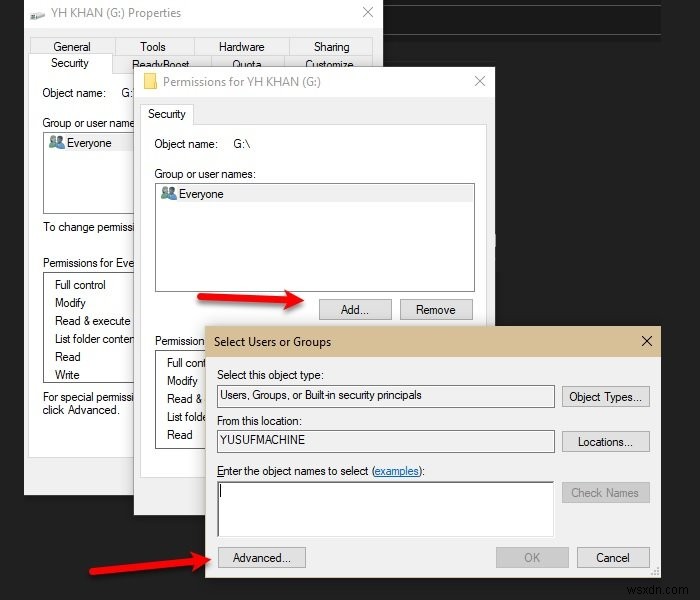The width and height of the screenshot is (700, 600).
Task: Open the Sharing tab in Properties window
Action: pos(331,46)
